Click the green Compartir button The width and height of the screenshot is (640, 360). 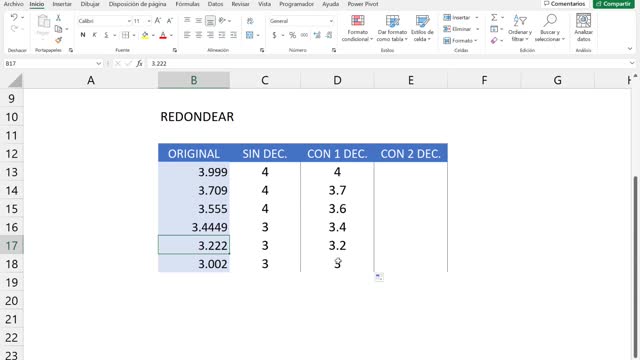tap(613, 4)
